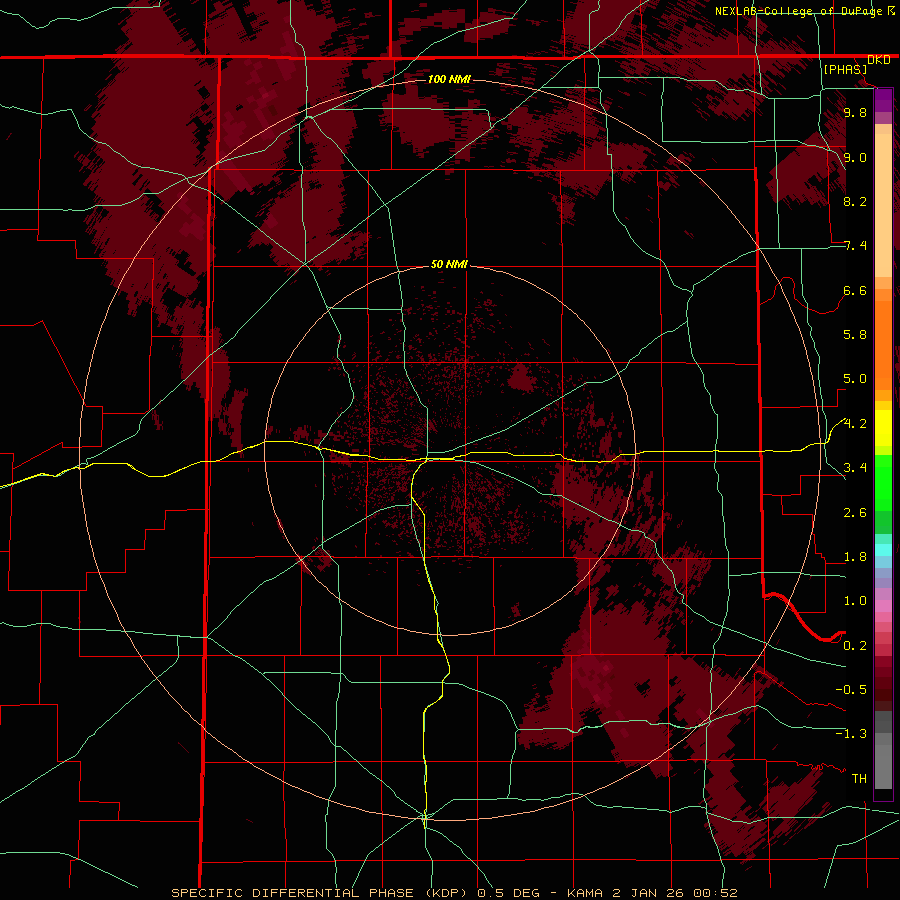
Task: Select the 9.0 value on the color scale
Action: pyautogui.click(x=855, y=157)
